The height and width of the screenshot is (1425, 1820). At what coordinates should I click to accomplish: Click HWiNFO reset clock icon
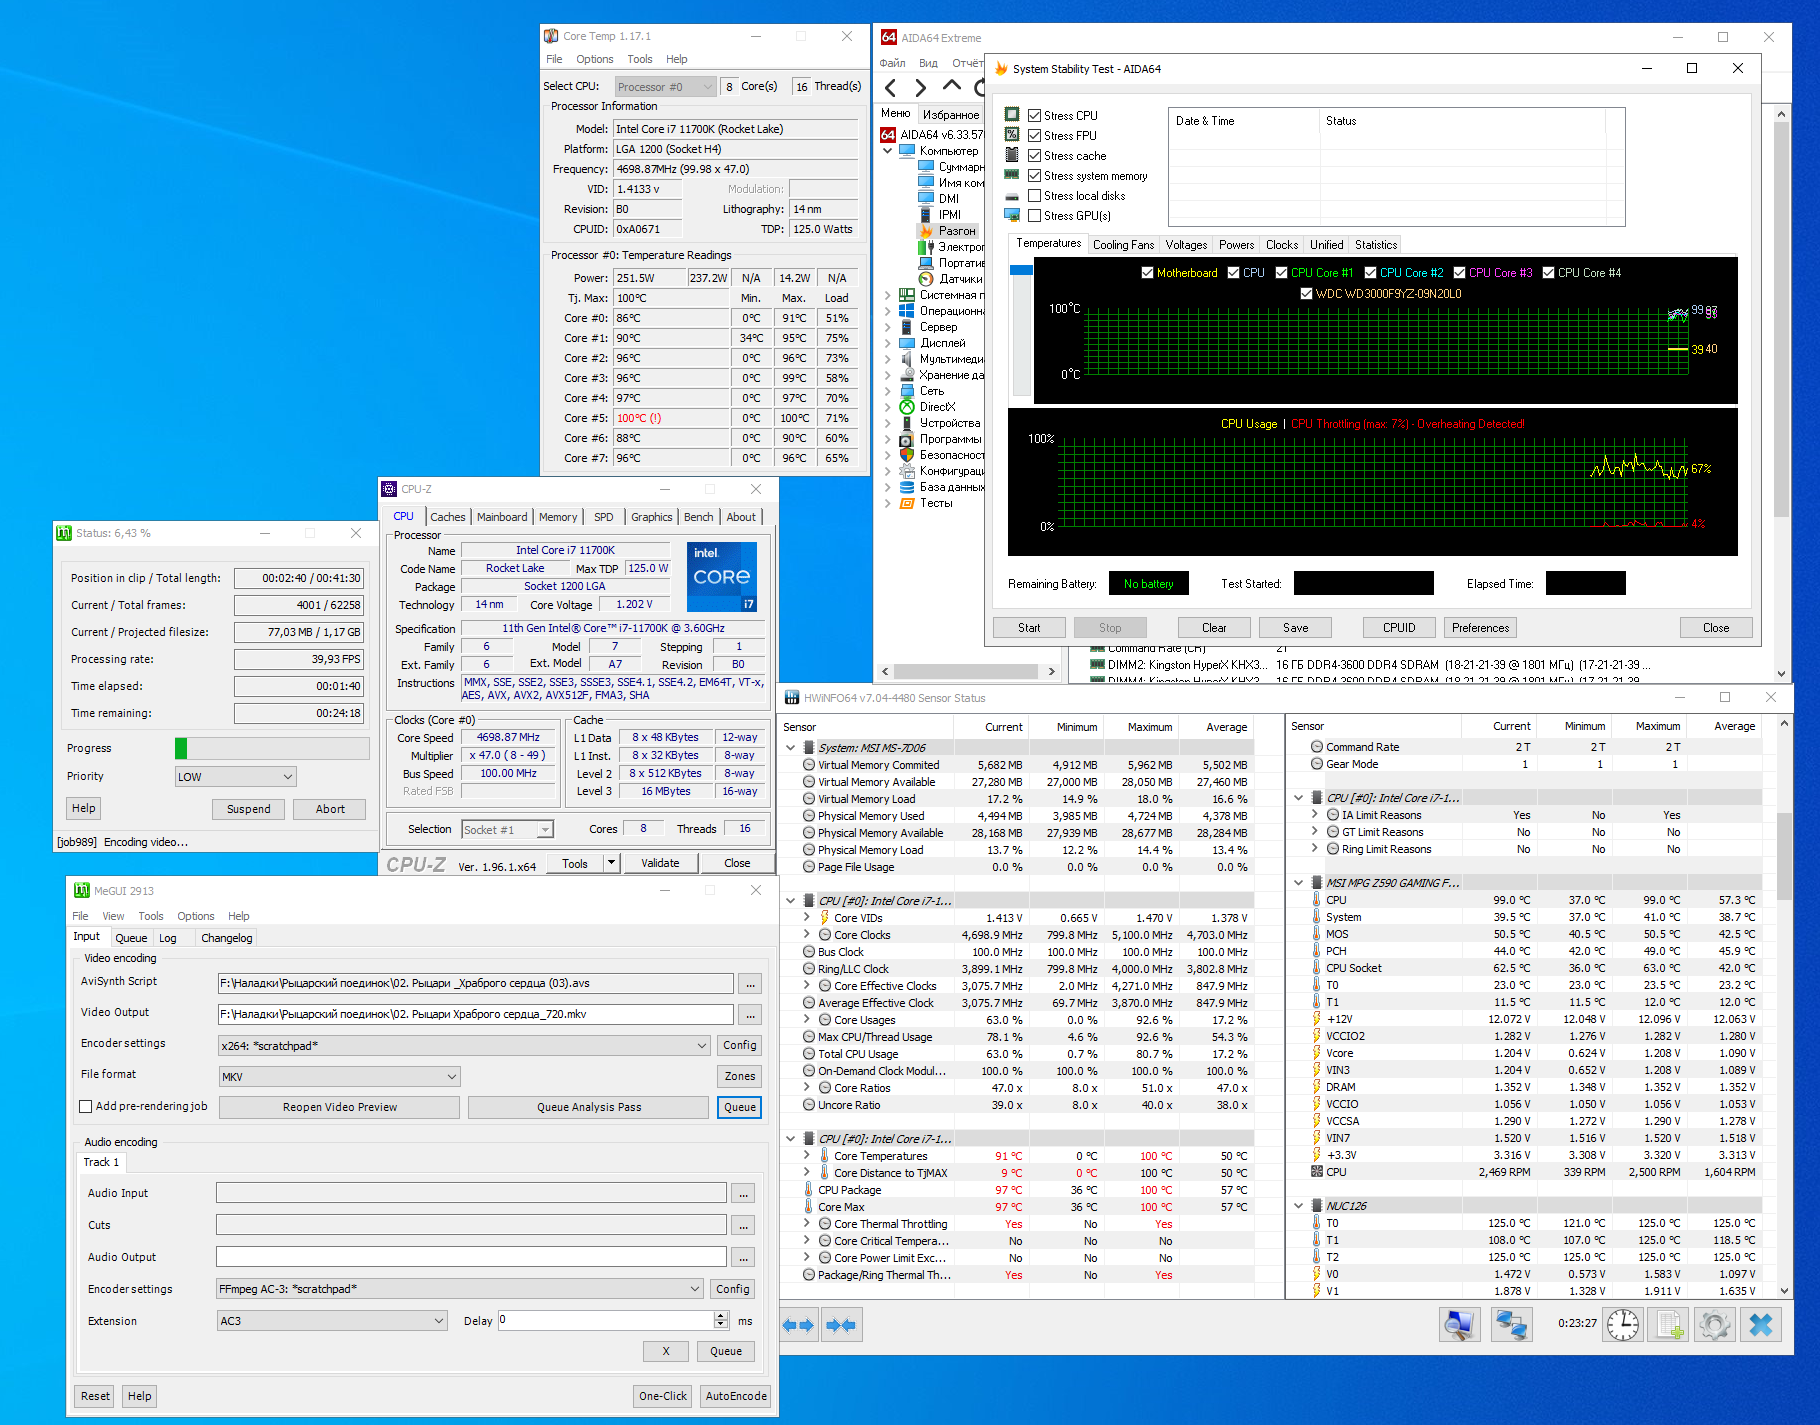[1622, 1325]
